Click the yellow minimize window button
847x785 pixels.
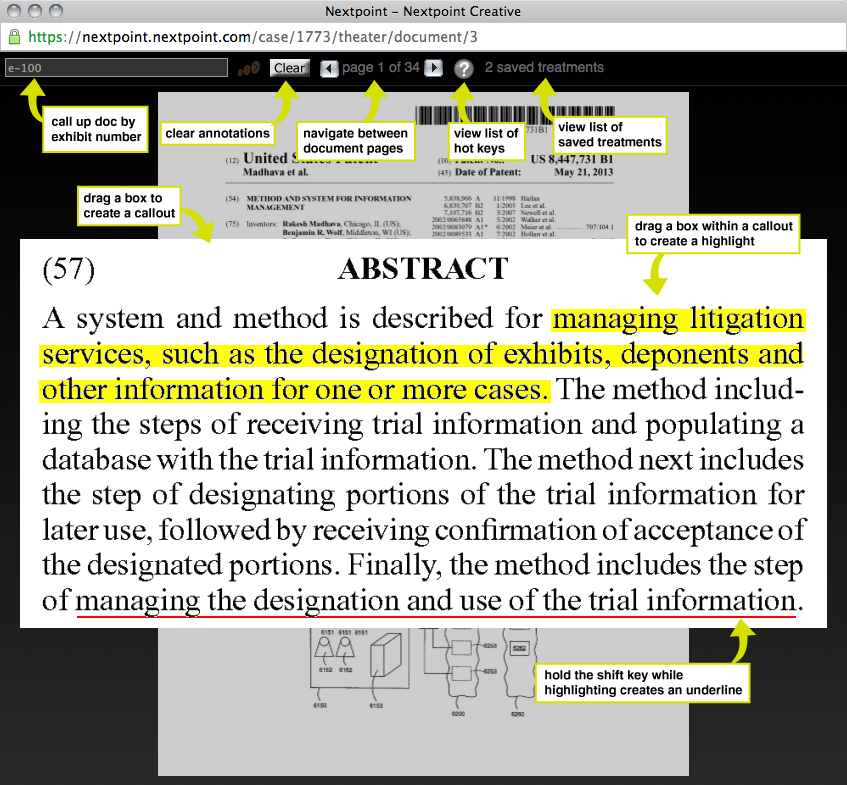(35, 11)
